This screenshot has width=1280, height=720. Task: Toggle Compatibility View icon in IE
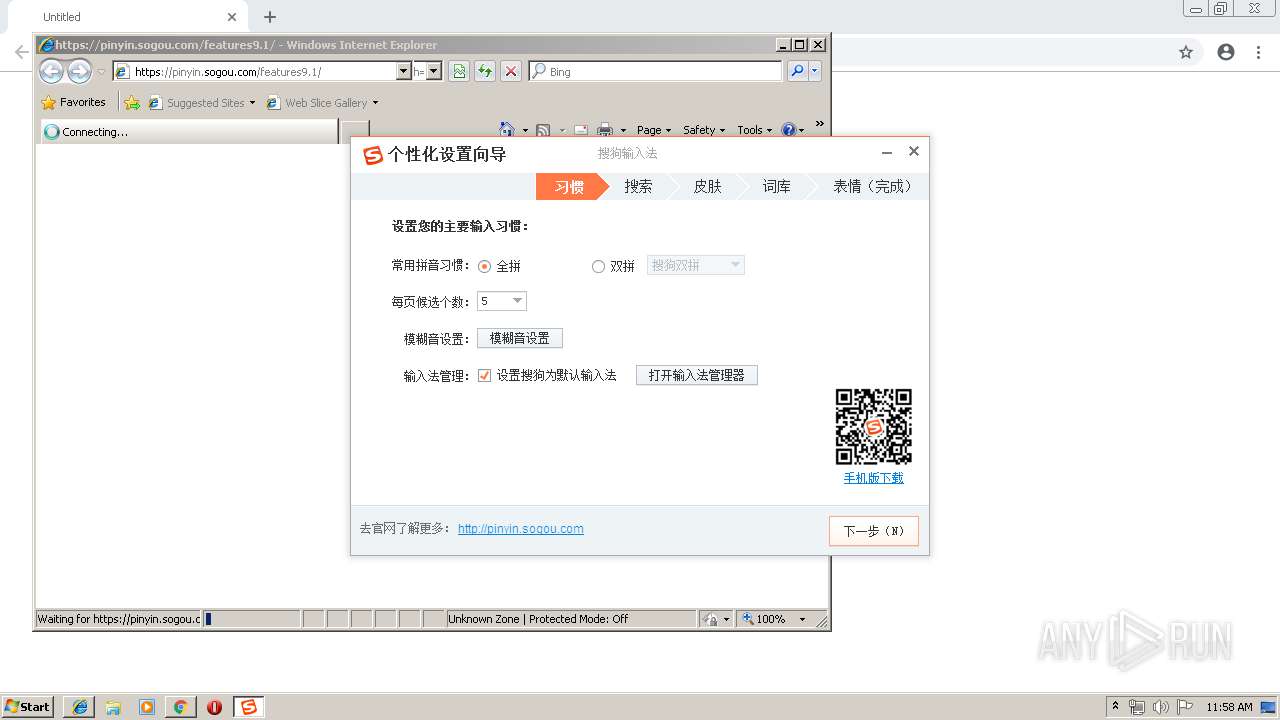click(x=459, y=71)
